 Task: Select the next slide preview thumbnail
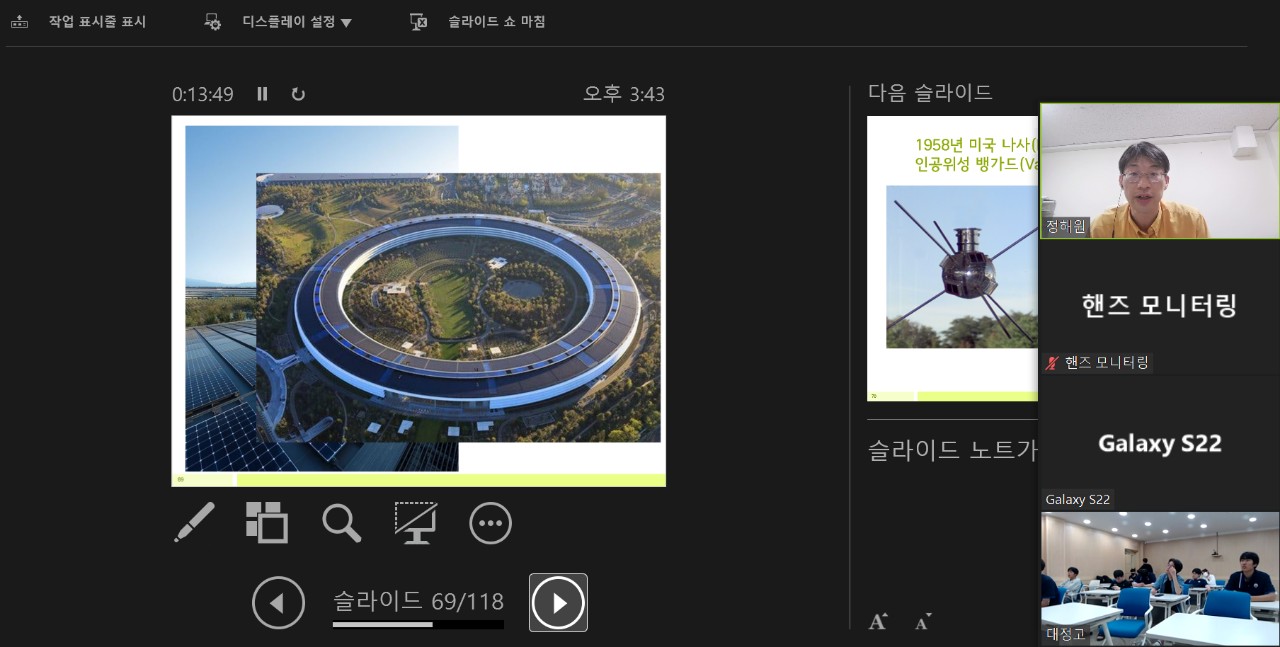coord(953,258)
